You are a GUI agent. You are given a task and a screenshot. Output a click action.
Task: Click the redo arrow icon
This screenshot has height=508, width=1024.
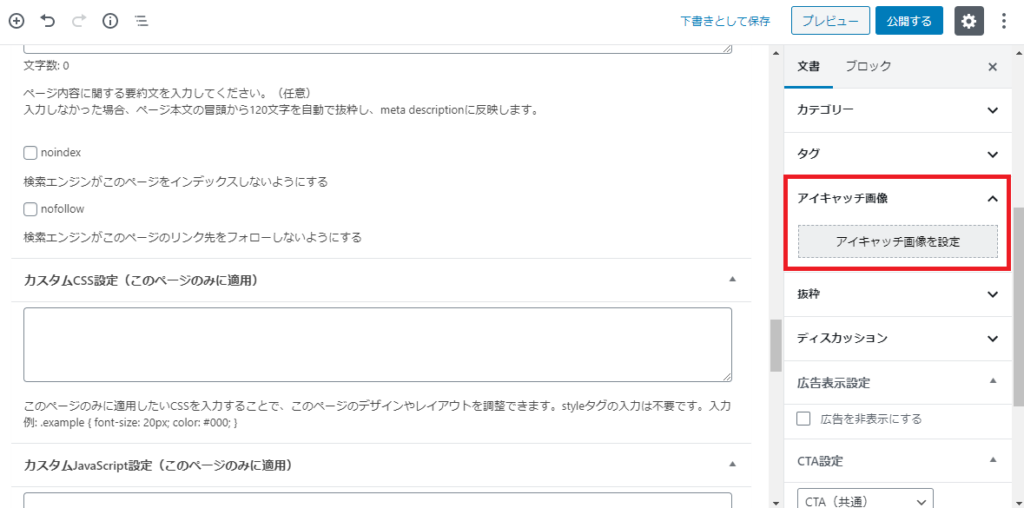(79, 21)
